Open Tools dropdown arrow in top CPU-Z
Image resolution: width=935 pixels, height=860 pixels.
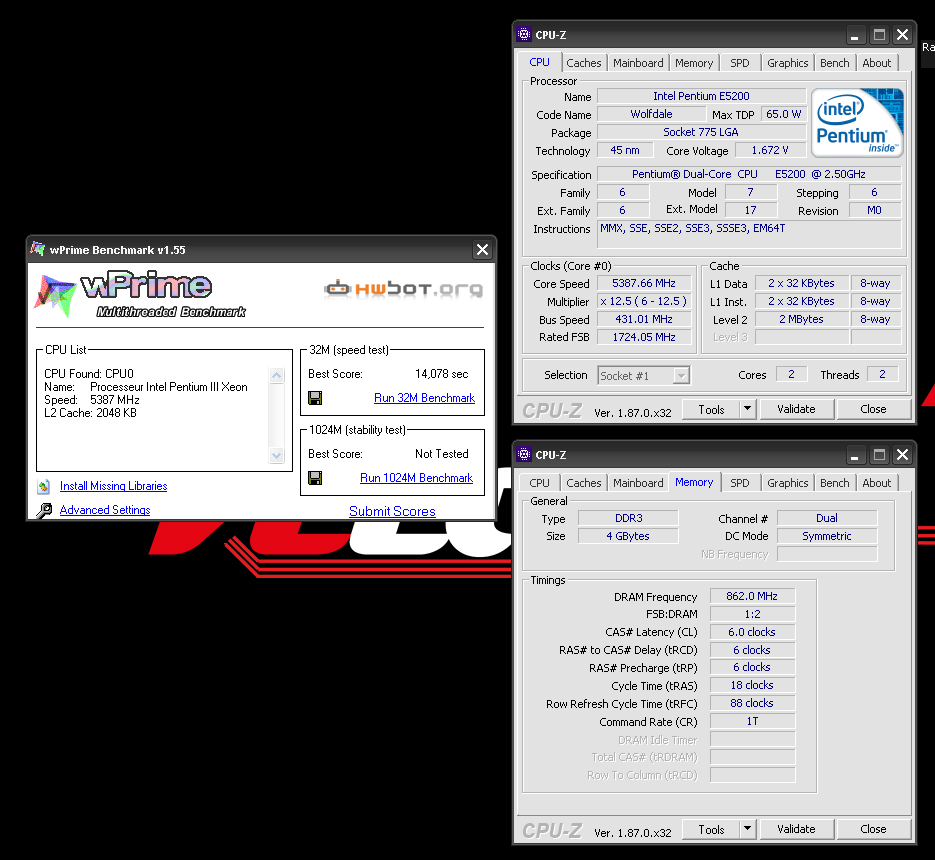pos(748,409)
